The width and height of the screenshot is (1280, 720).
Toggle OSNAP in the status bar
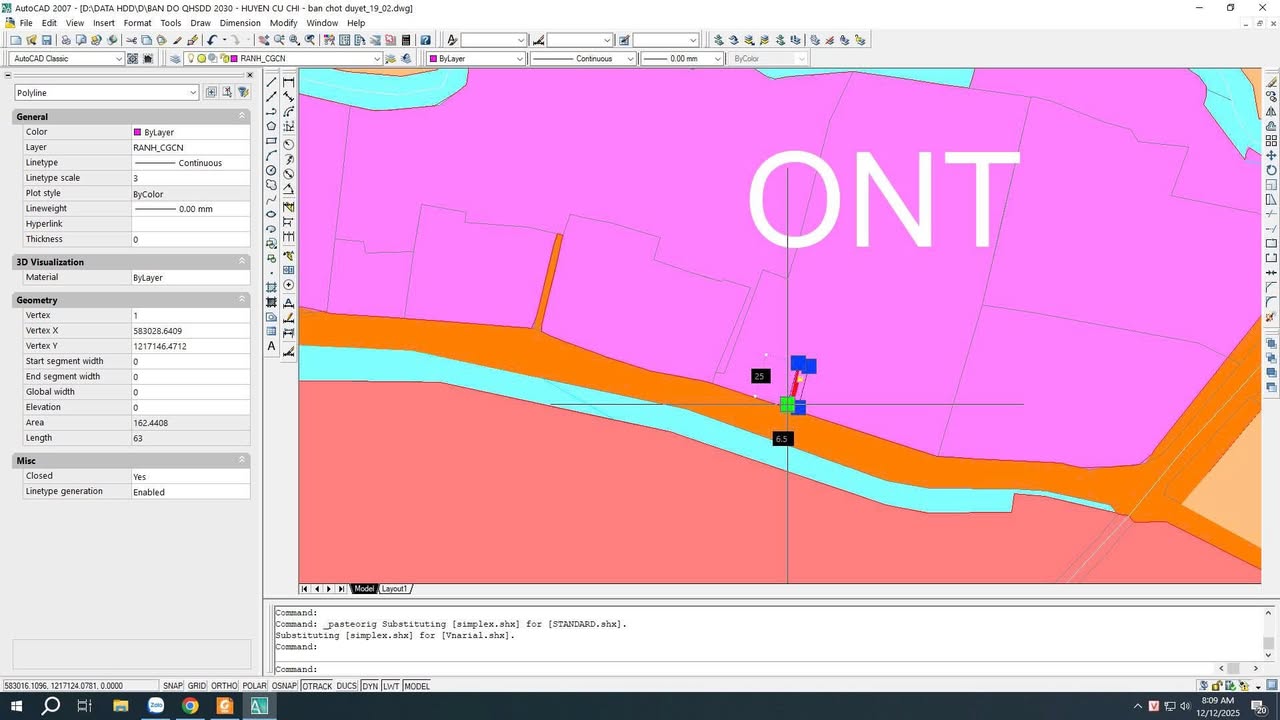pyautogui.click(x=285, y=686)
